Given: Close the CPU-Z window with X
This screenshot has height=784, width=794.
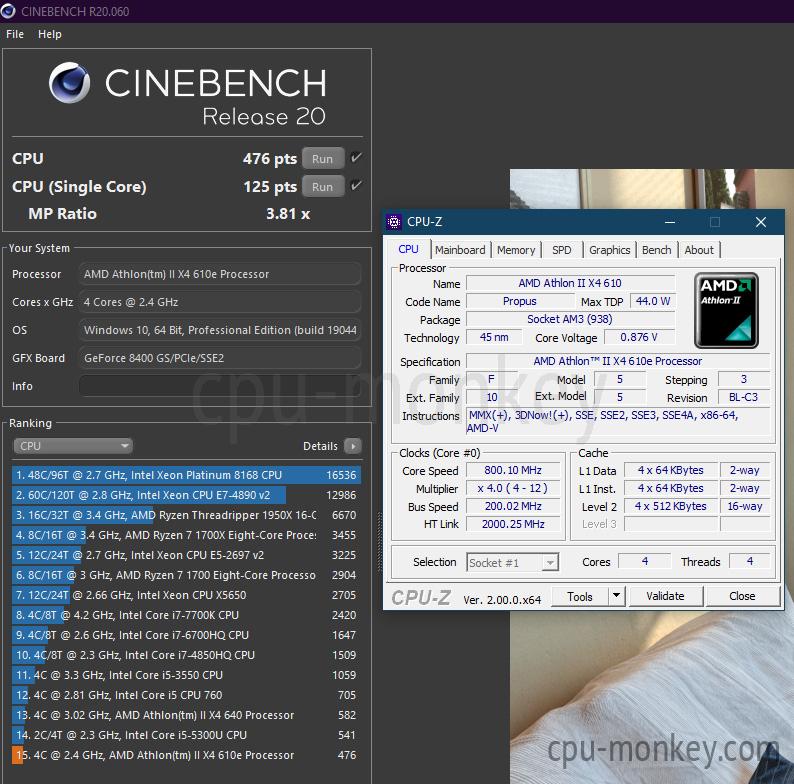Looking at the screenshot, I should coord(761,222).
